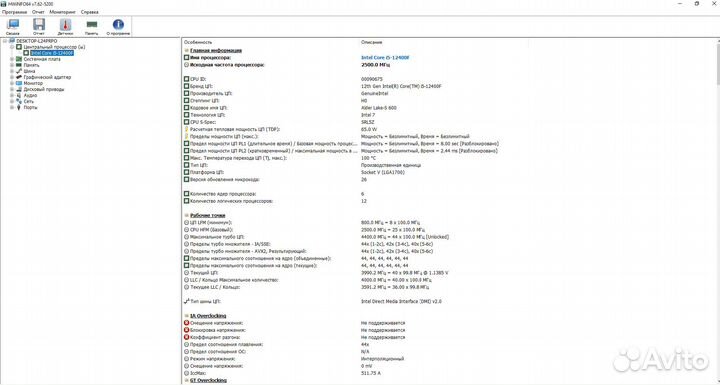Click the red X icon beside Блокировка напряжения
The height and width of the screenshot is (385, 720).
pos(186,330)
